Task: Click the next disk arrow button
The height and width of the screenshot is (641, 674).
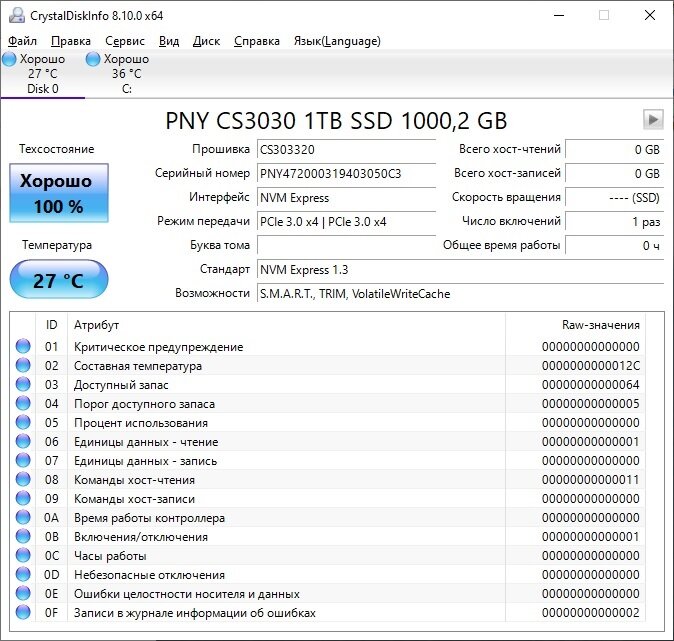Action: 653,120
